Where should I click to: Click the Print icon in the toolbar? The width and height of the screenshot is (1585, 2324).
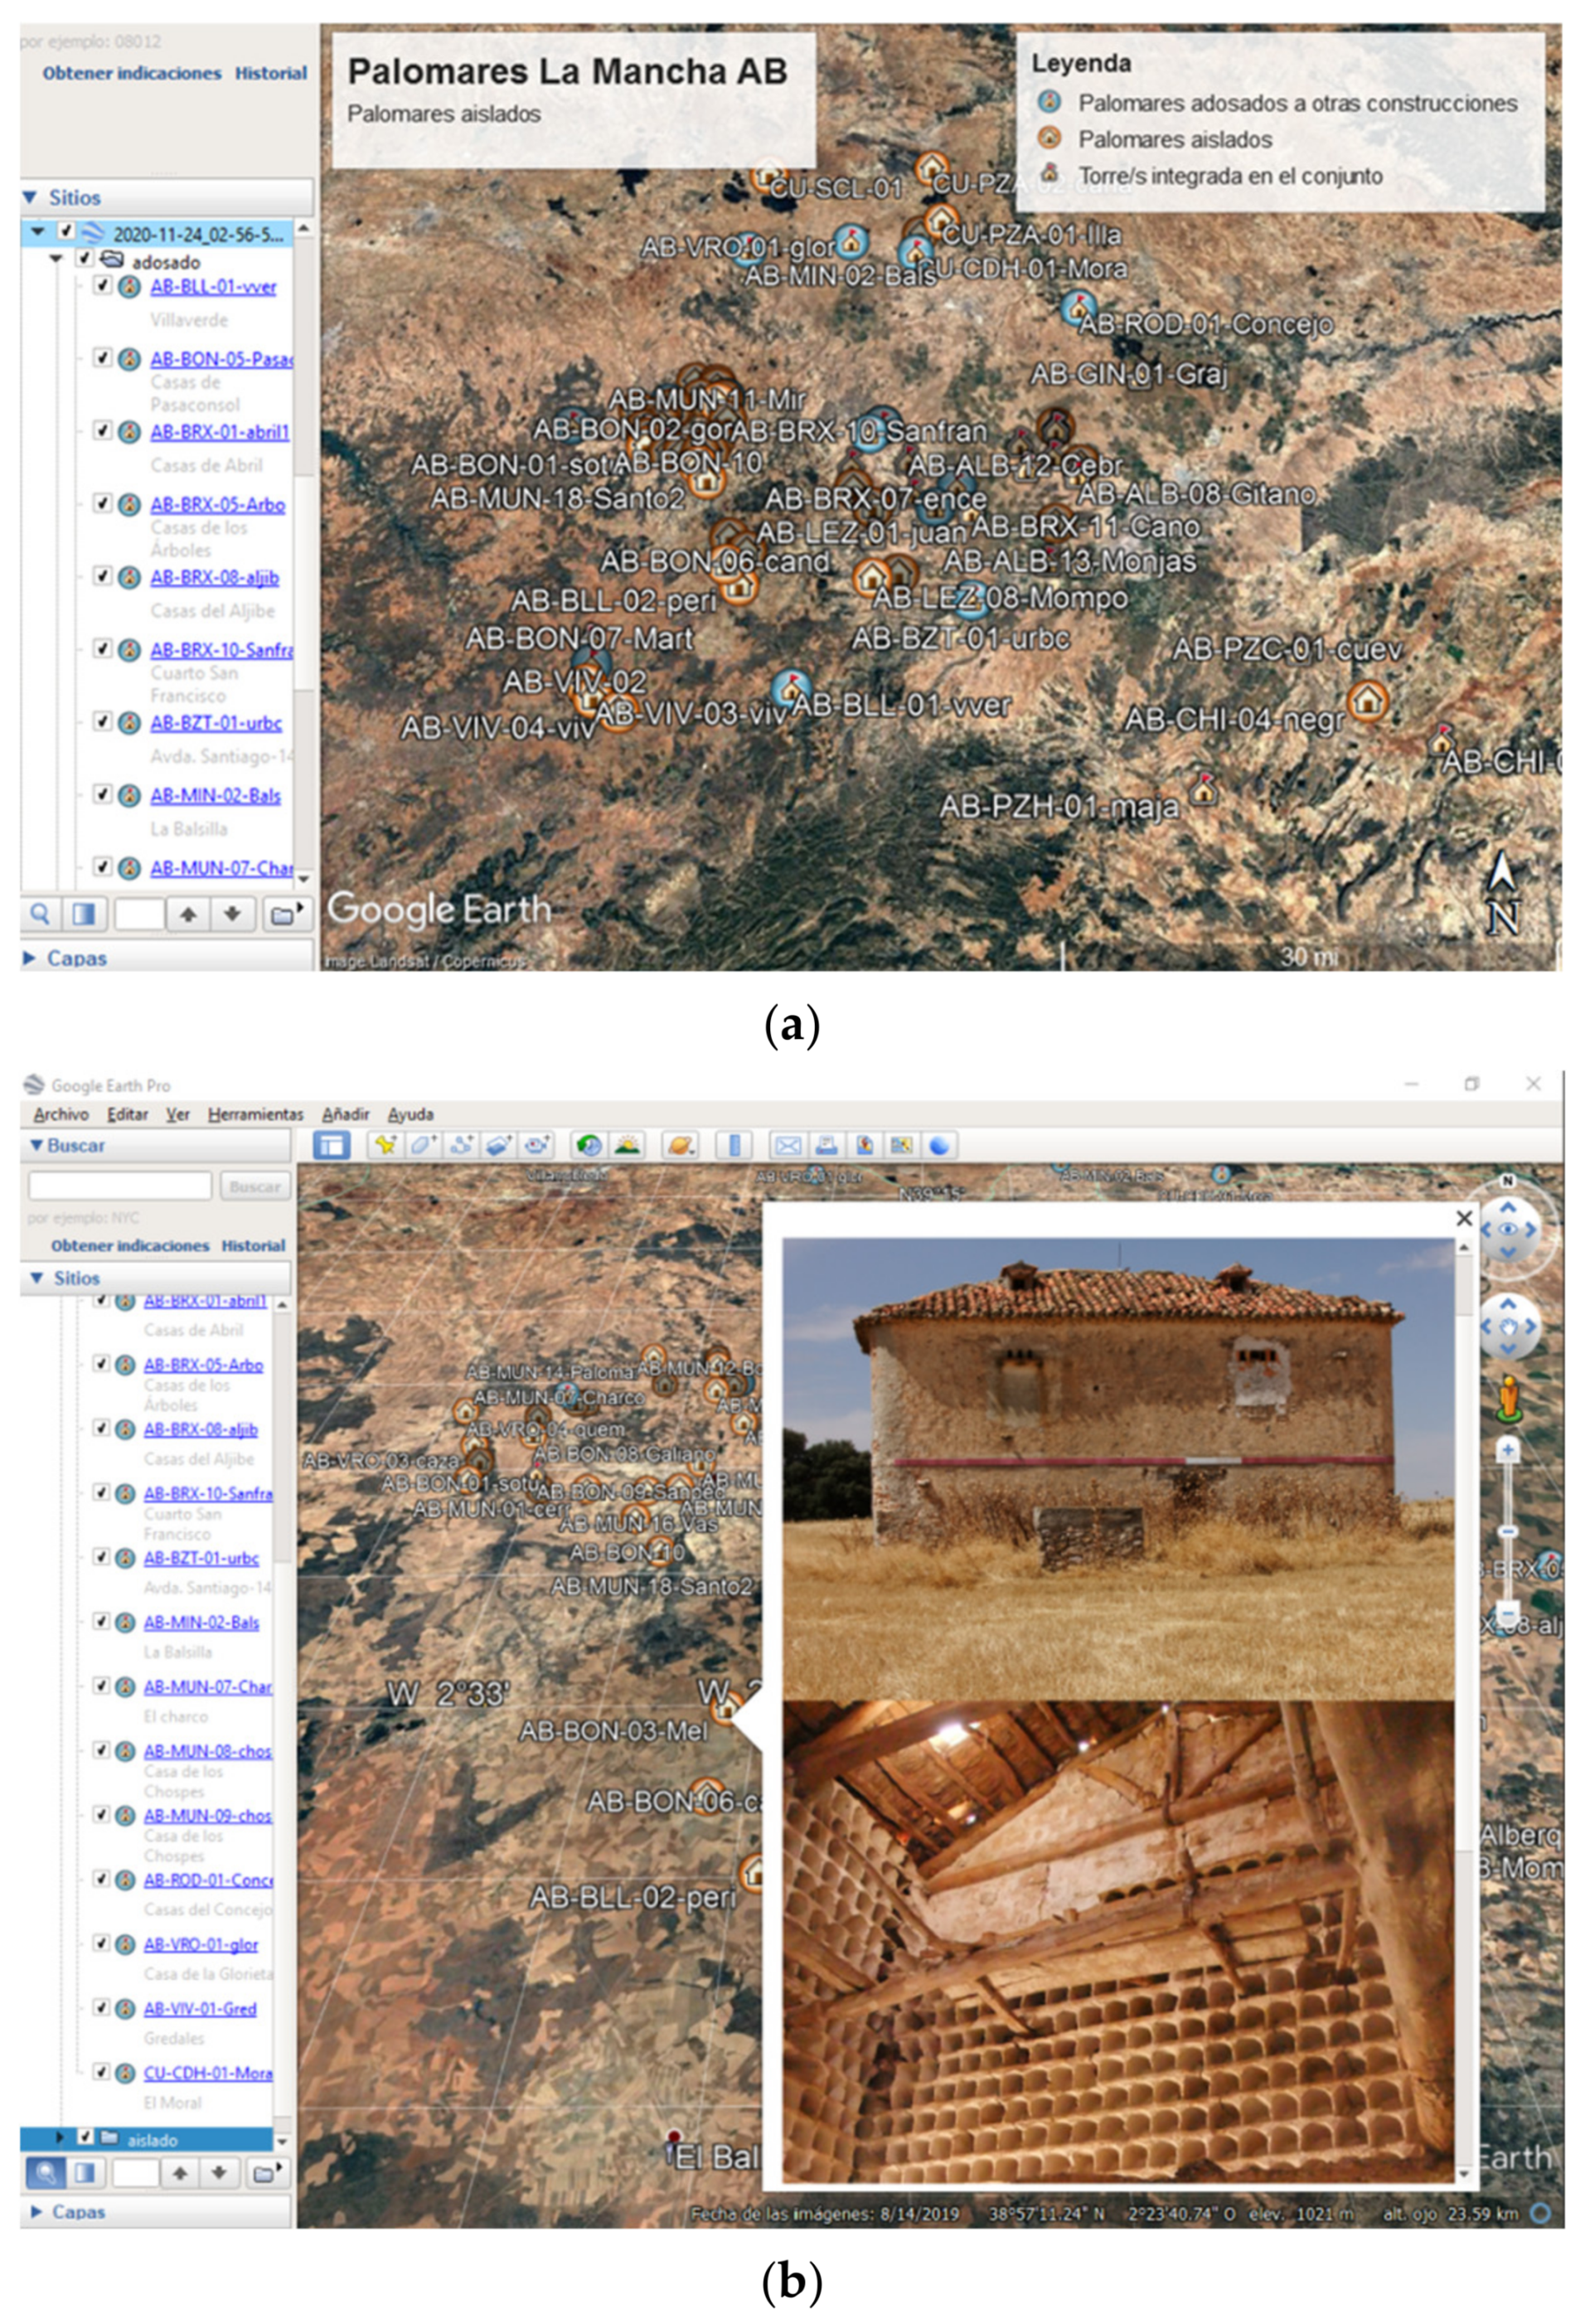828,1146
